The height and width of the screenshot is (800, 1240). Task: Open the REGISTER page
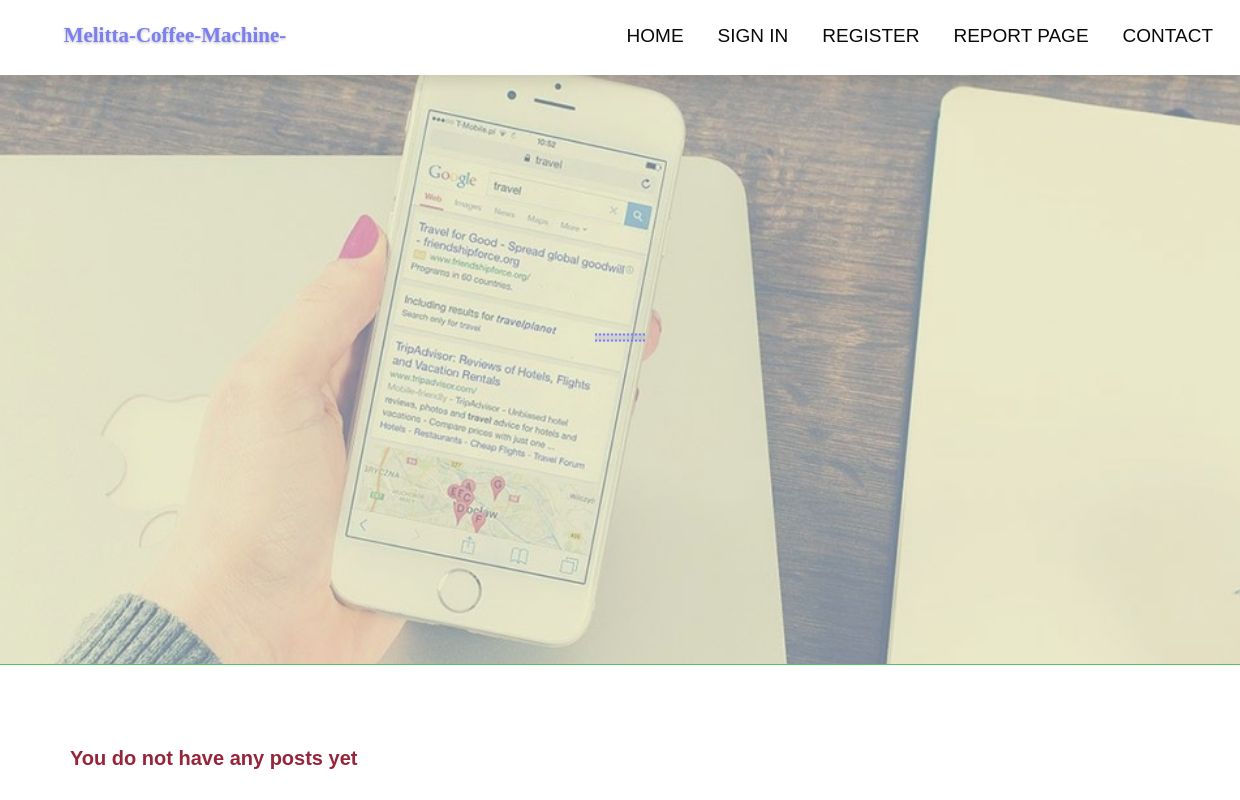[870, 36]
